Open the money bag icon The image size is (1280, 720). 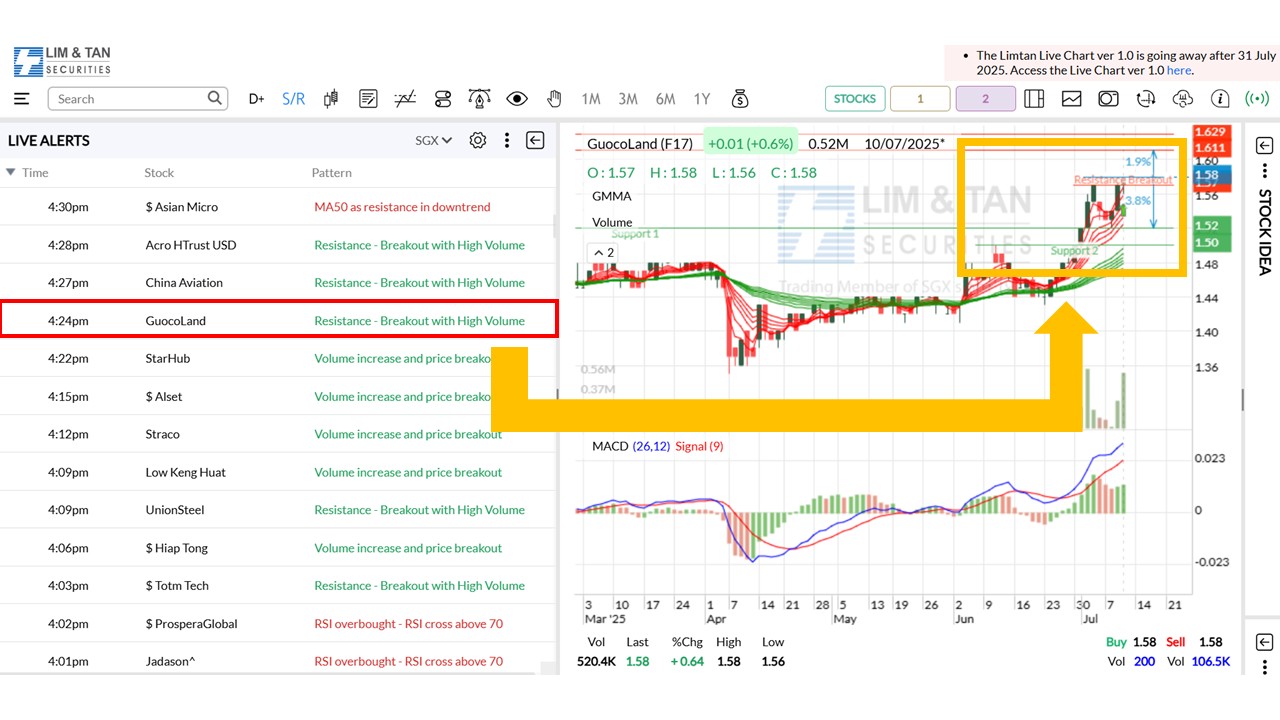click(740, 99)
